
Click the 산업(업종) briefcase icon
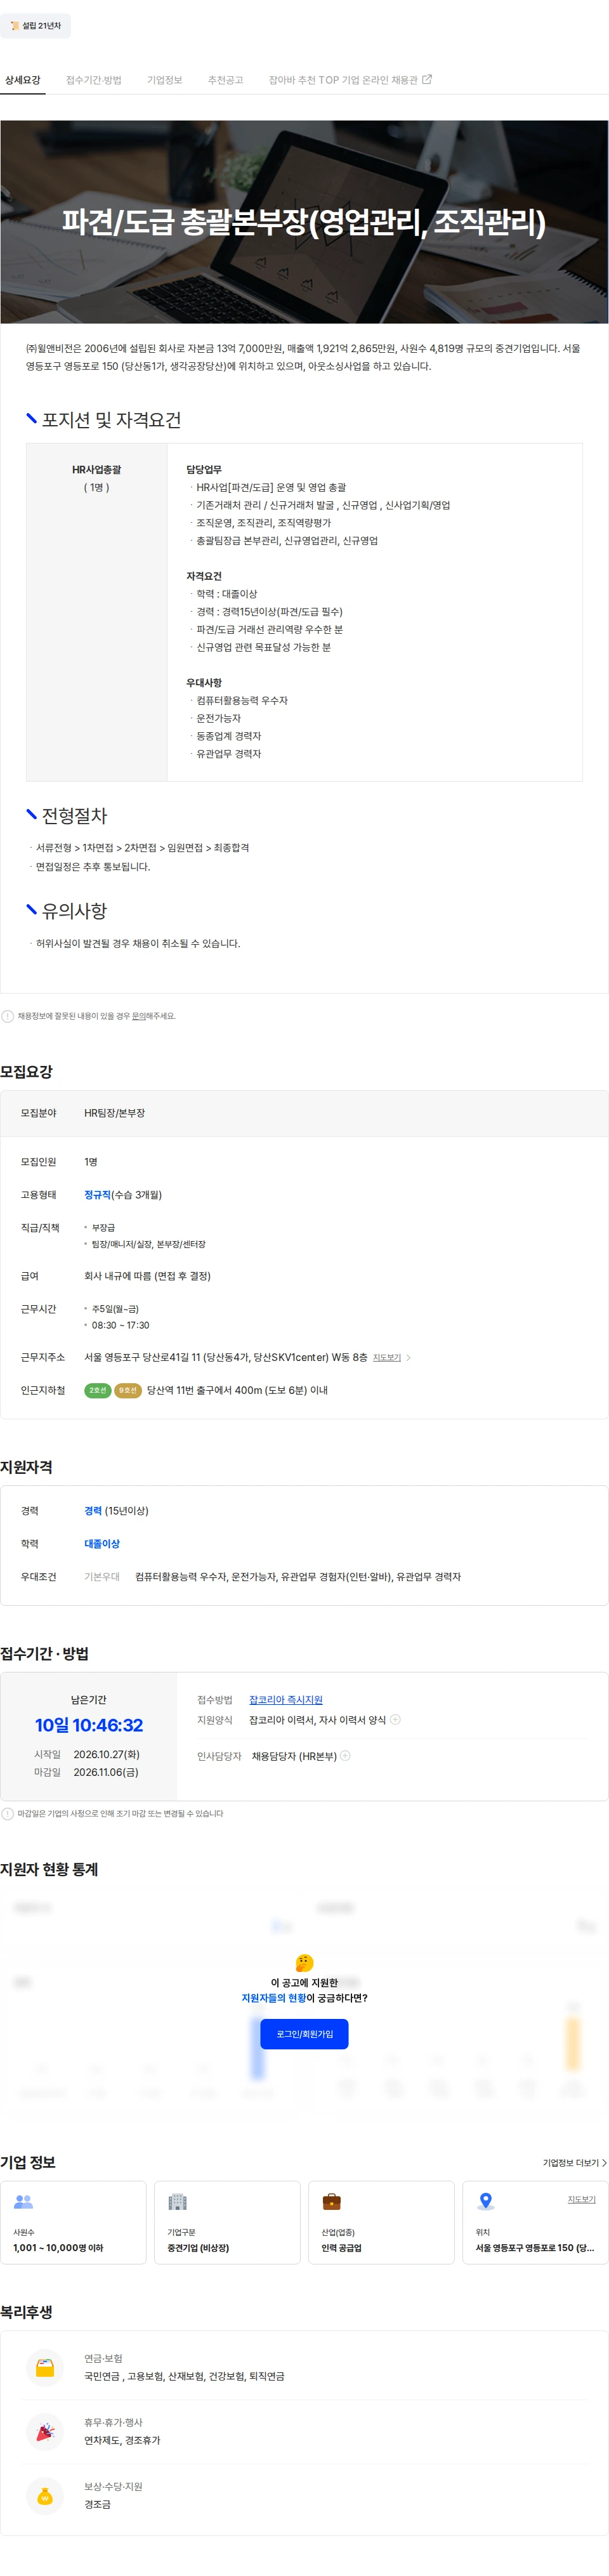[x=332, y=2201]
